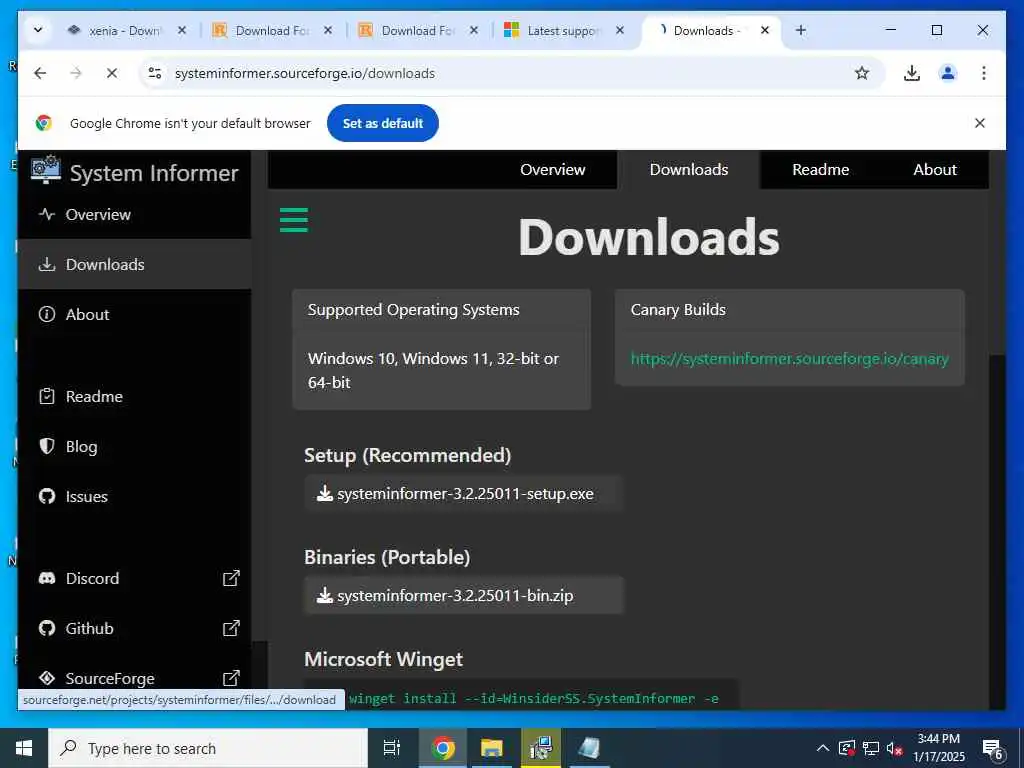The image size is (1024, 768).
Task: Click external-link icon next to Github
Action: pos(231,628)
